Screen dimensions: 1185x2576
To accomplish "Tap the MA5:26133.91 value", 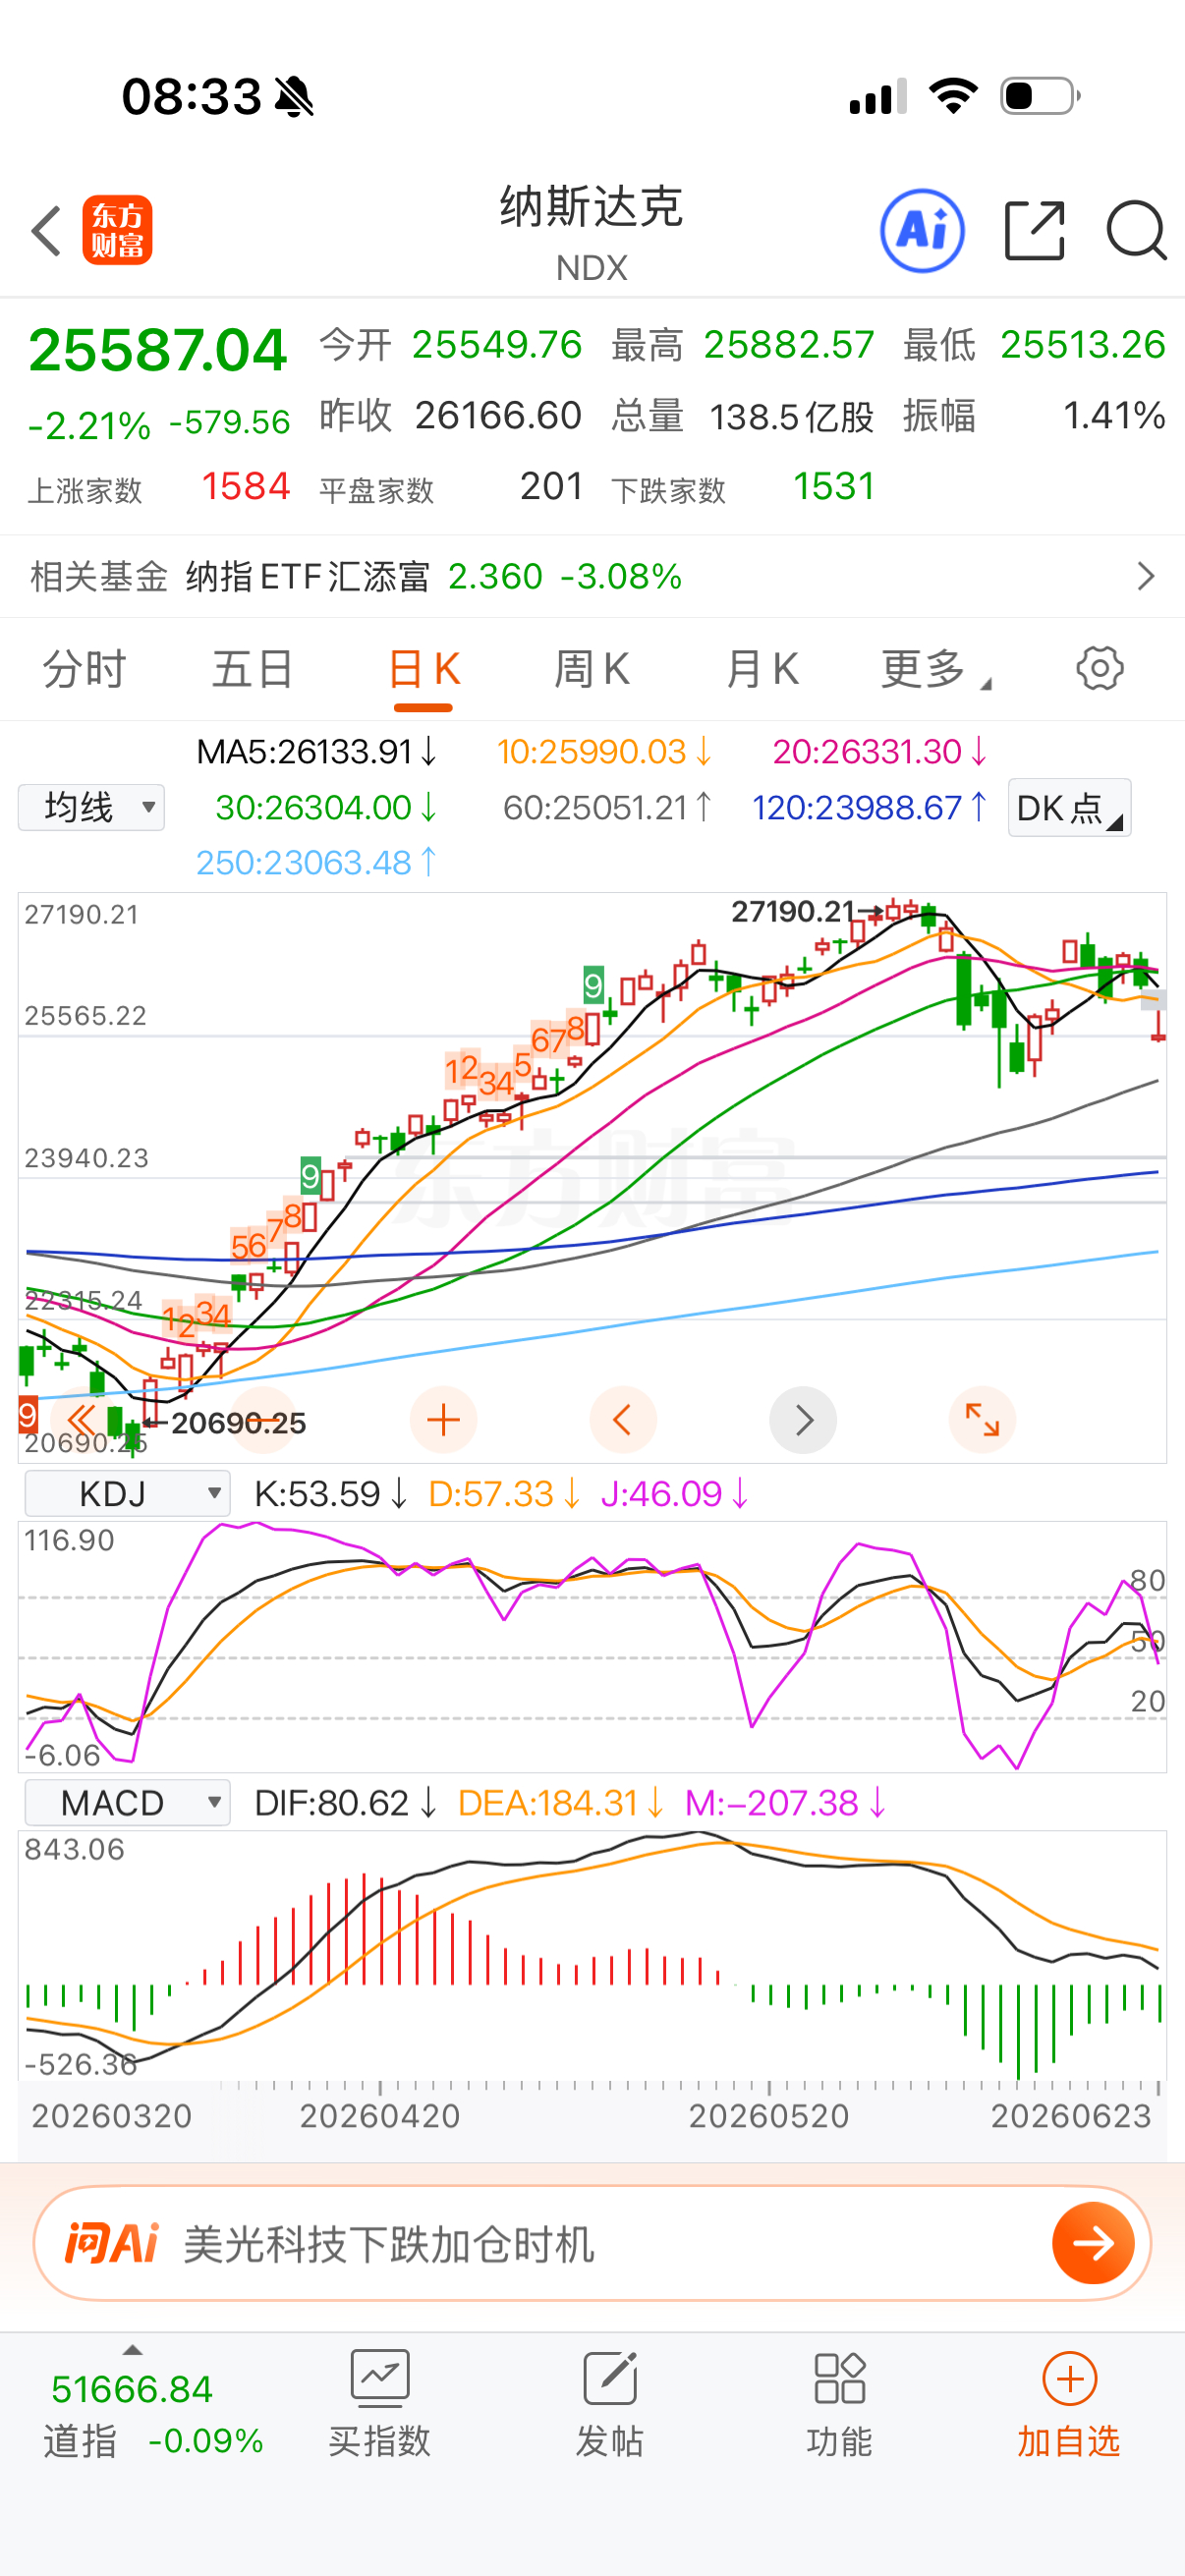I will pyautogui.click(x=317, y=751).
